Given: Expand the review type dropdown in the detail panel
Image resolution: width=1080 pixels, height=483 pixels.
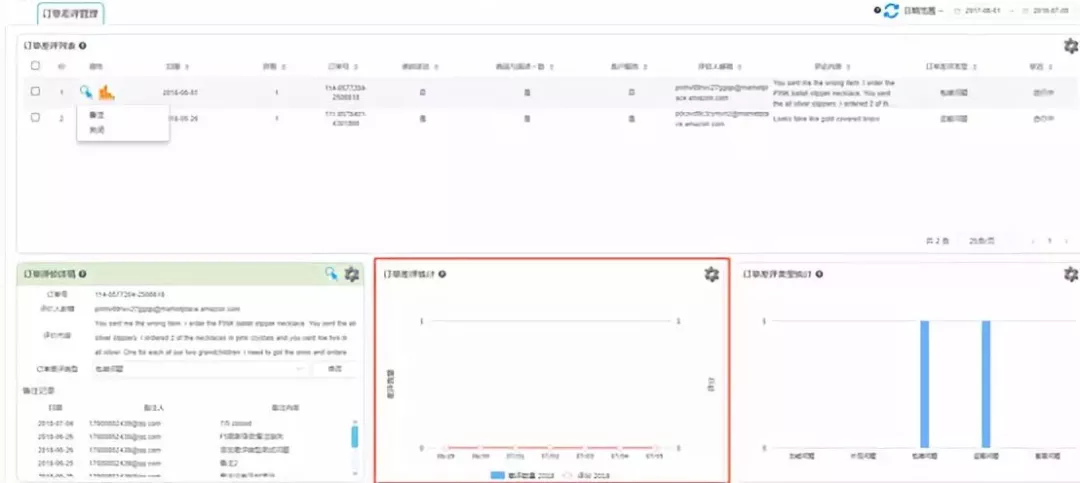Looking at the screenshot, I should 200,369.
